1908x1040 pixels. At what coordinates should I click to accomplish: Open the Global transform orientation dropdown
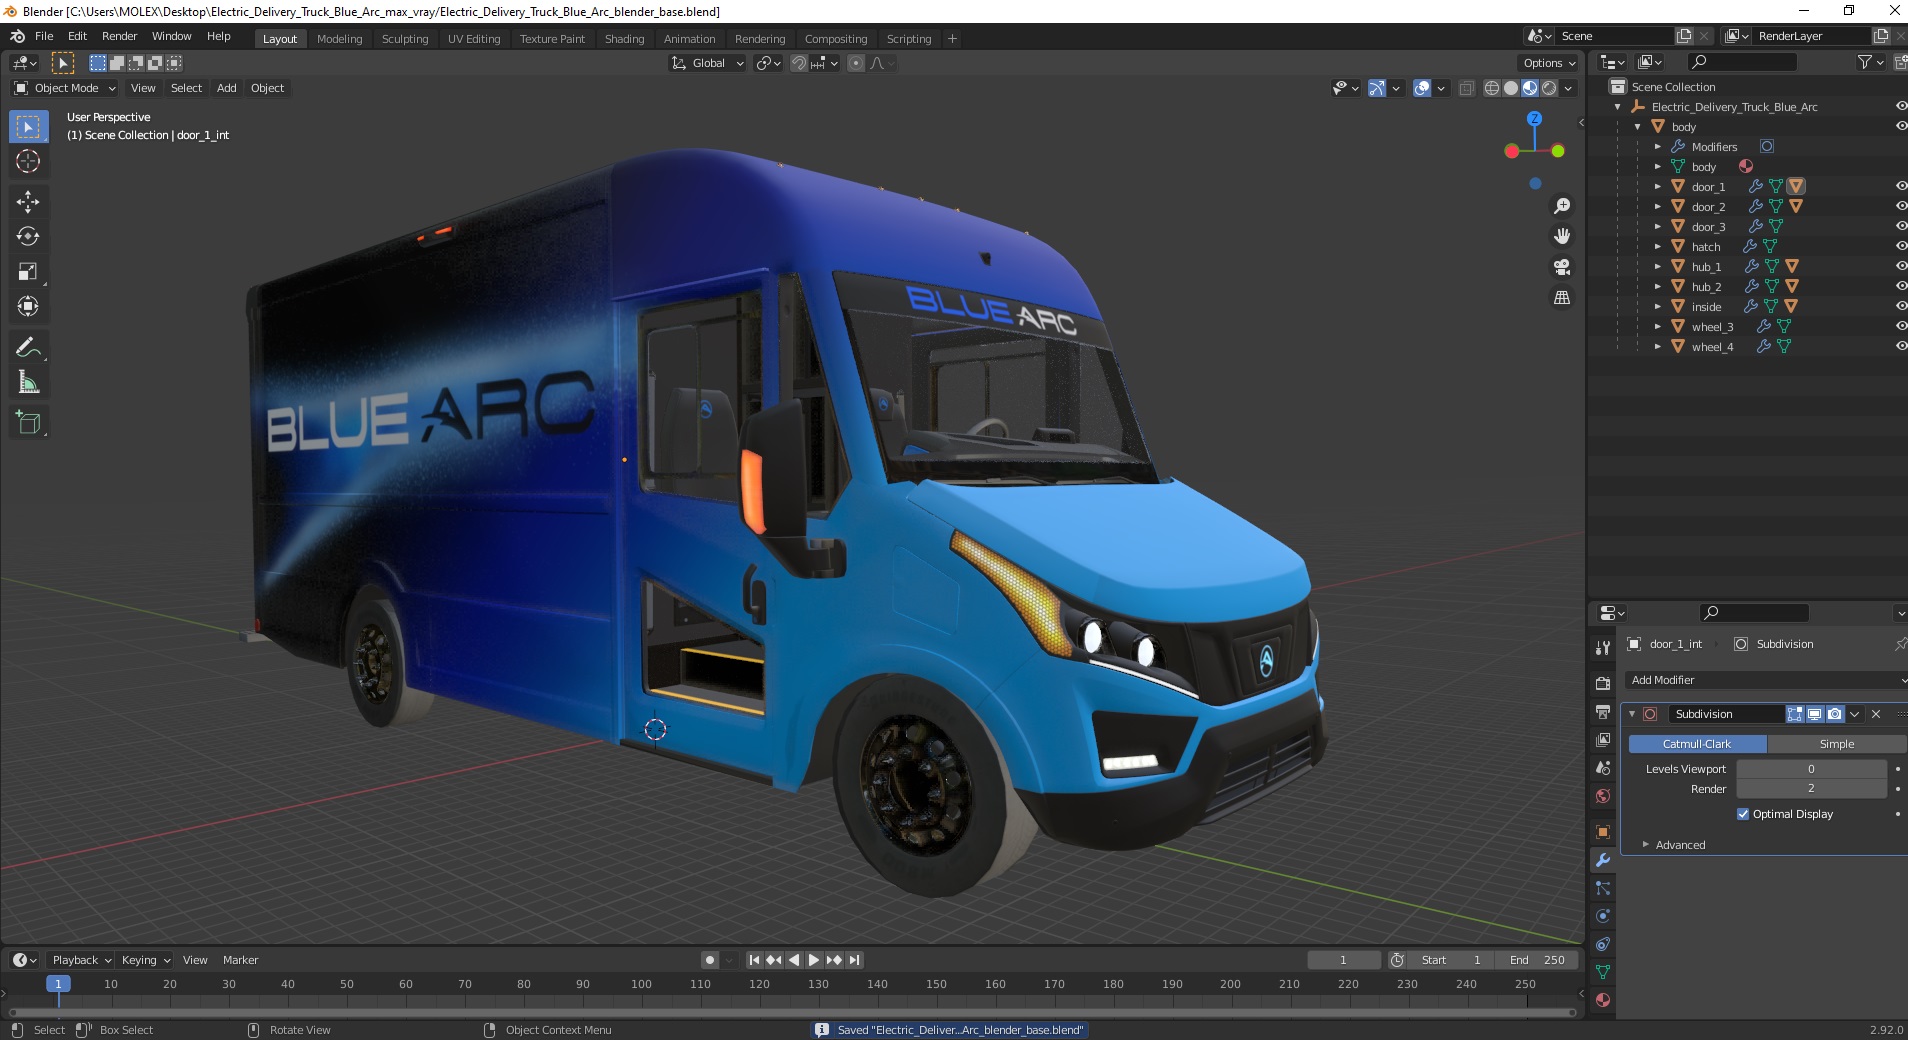707,63
